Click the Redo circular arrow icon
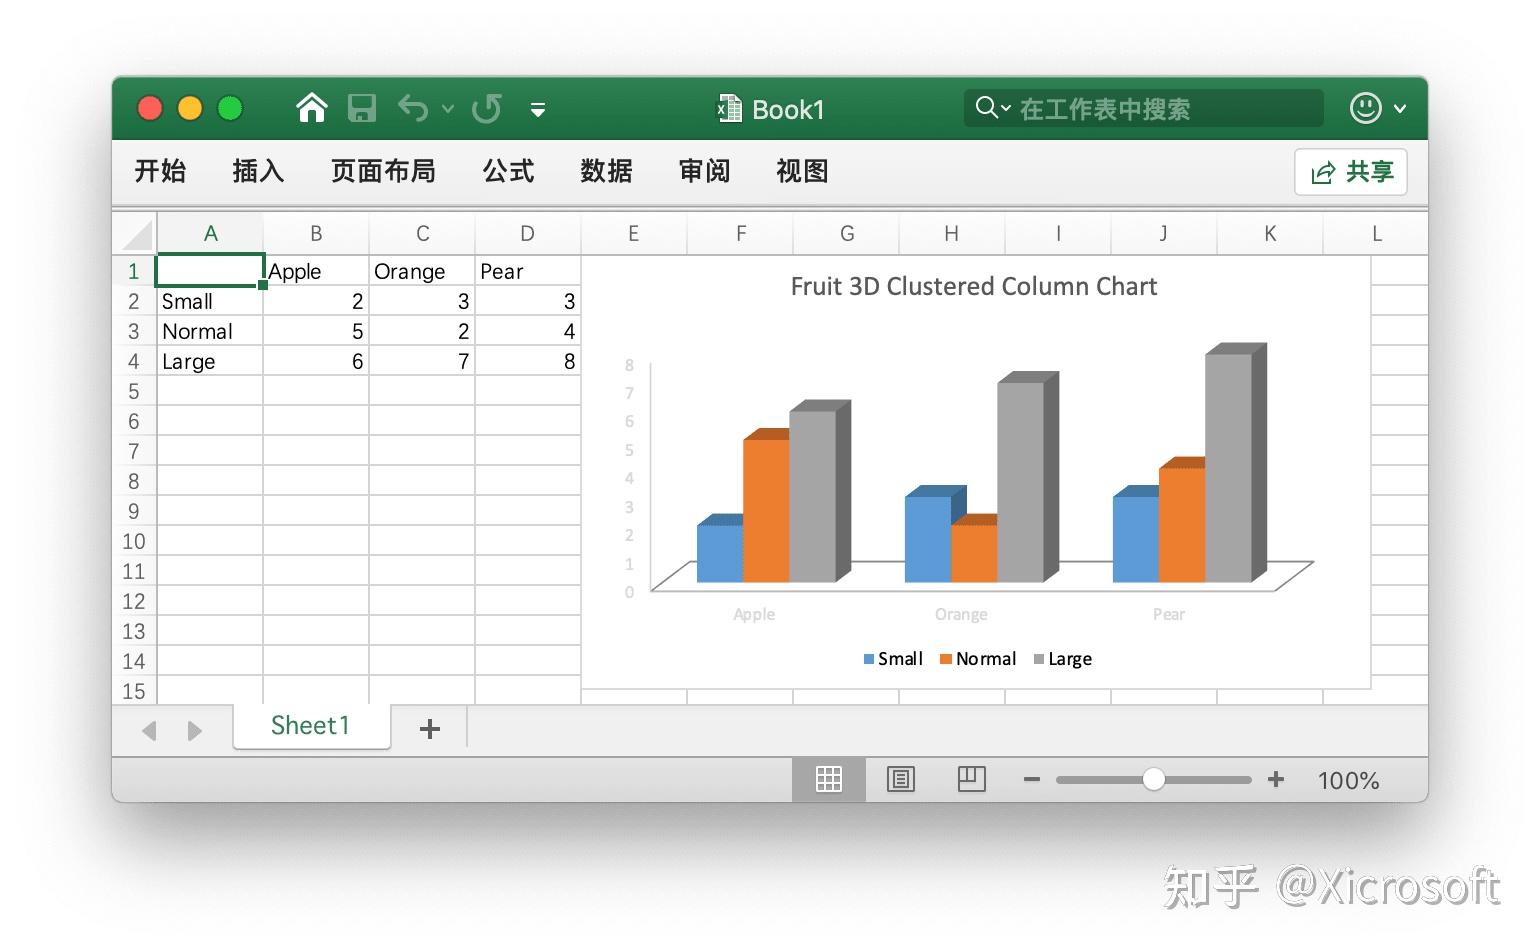Image resolution: width=1540 pixels, height=950 pixels. [487, 108]
